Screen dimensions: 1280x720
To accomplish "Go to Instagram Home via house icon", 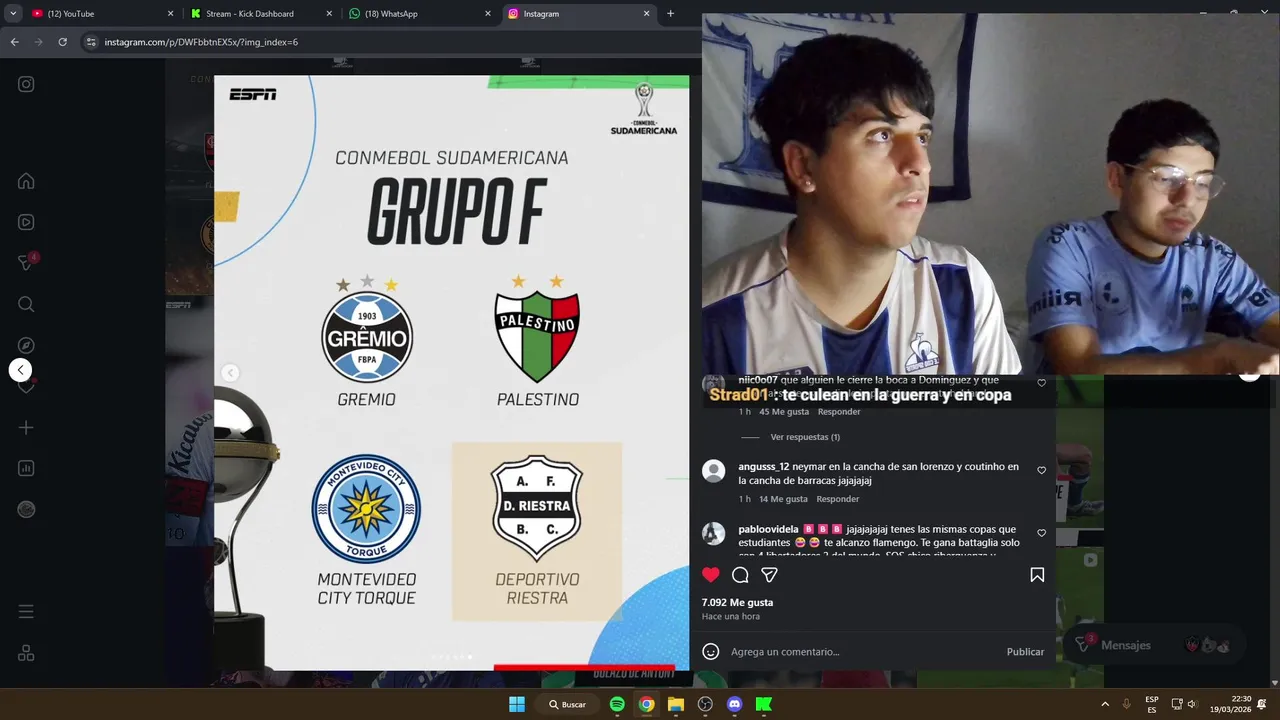I will point(26,181).
